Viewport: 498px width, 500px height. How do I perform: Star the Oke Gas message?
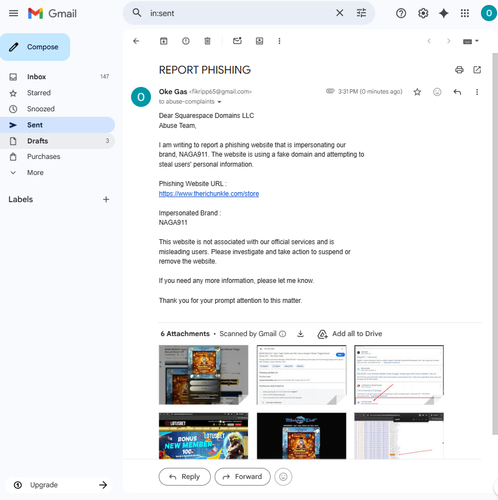(417, 92)
